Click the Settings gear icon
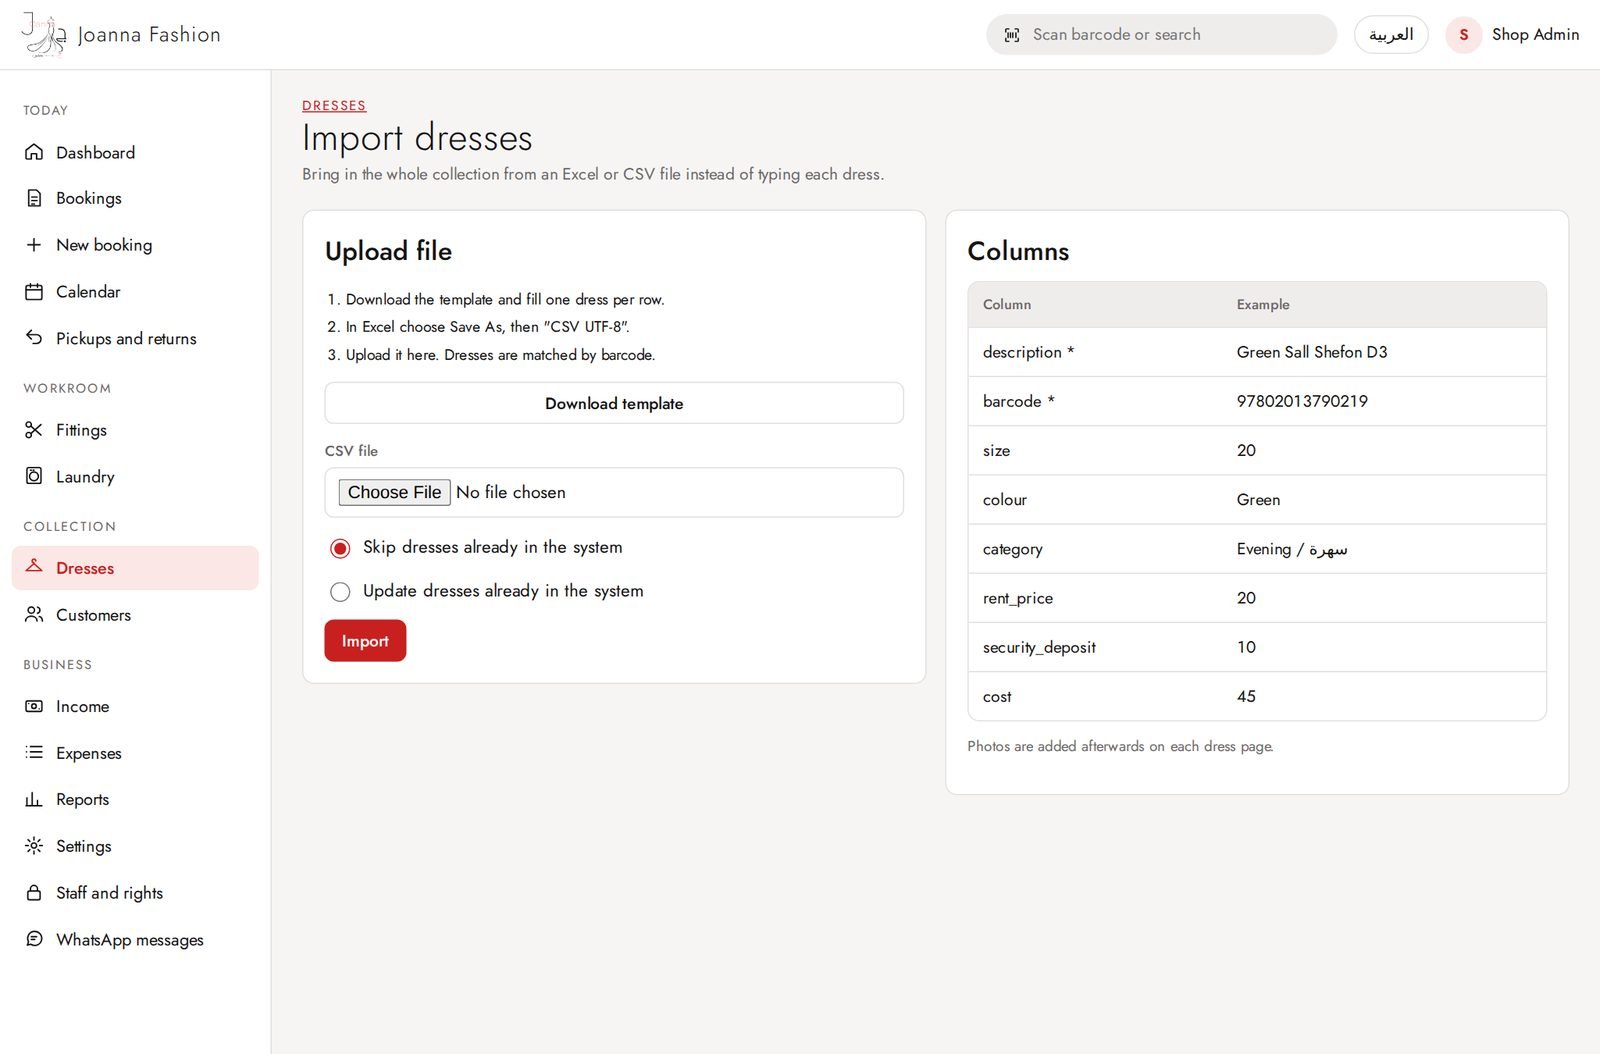This screenshot has height=1054, width=1600. click(x=34, y=846)
